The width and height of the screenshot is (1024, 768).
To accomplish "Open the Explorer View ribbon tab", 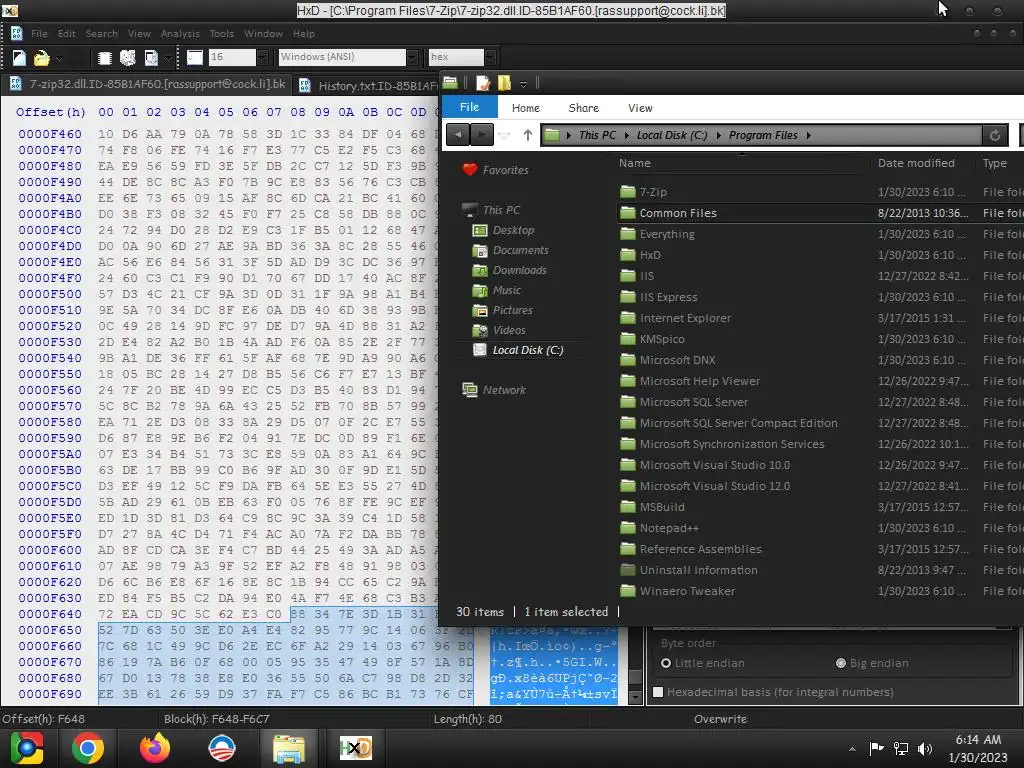I will [x=640, y=108].
